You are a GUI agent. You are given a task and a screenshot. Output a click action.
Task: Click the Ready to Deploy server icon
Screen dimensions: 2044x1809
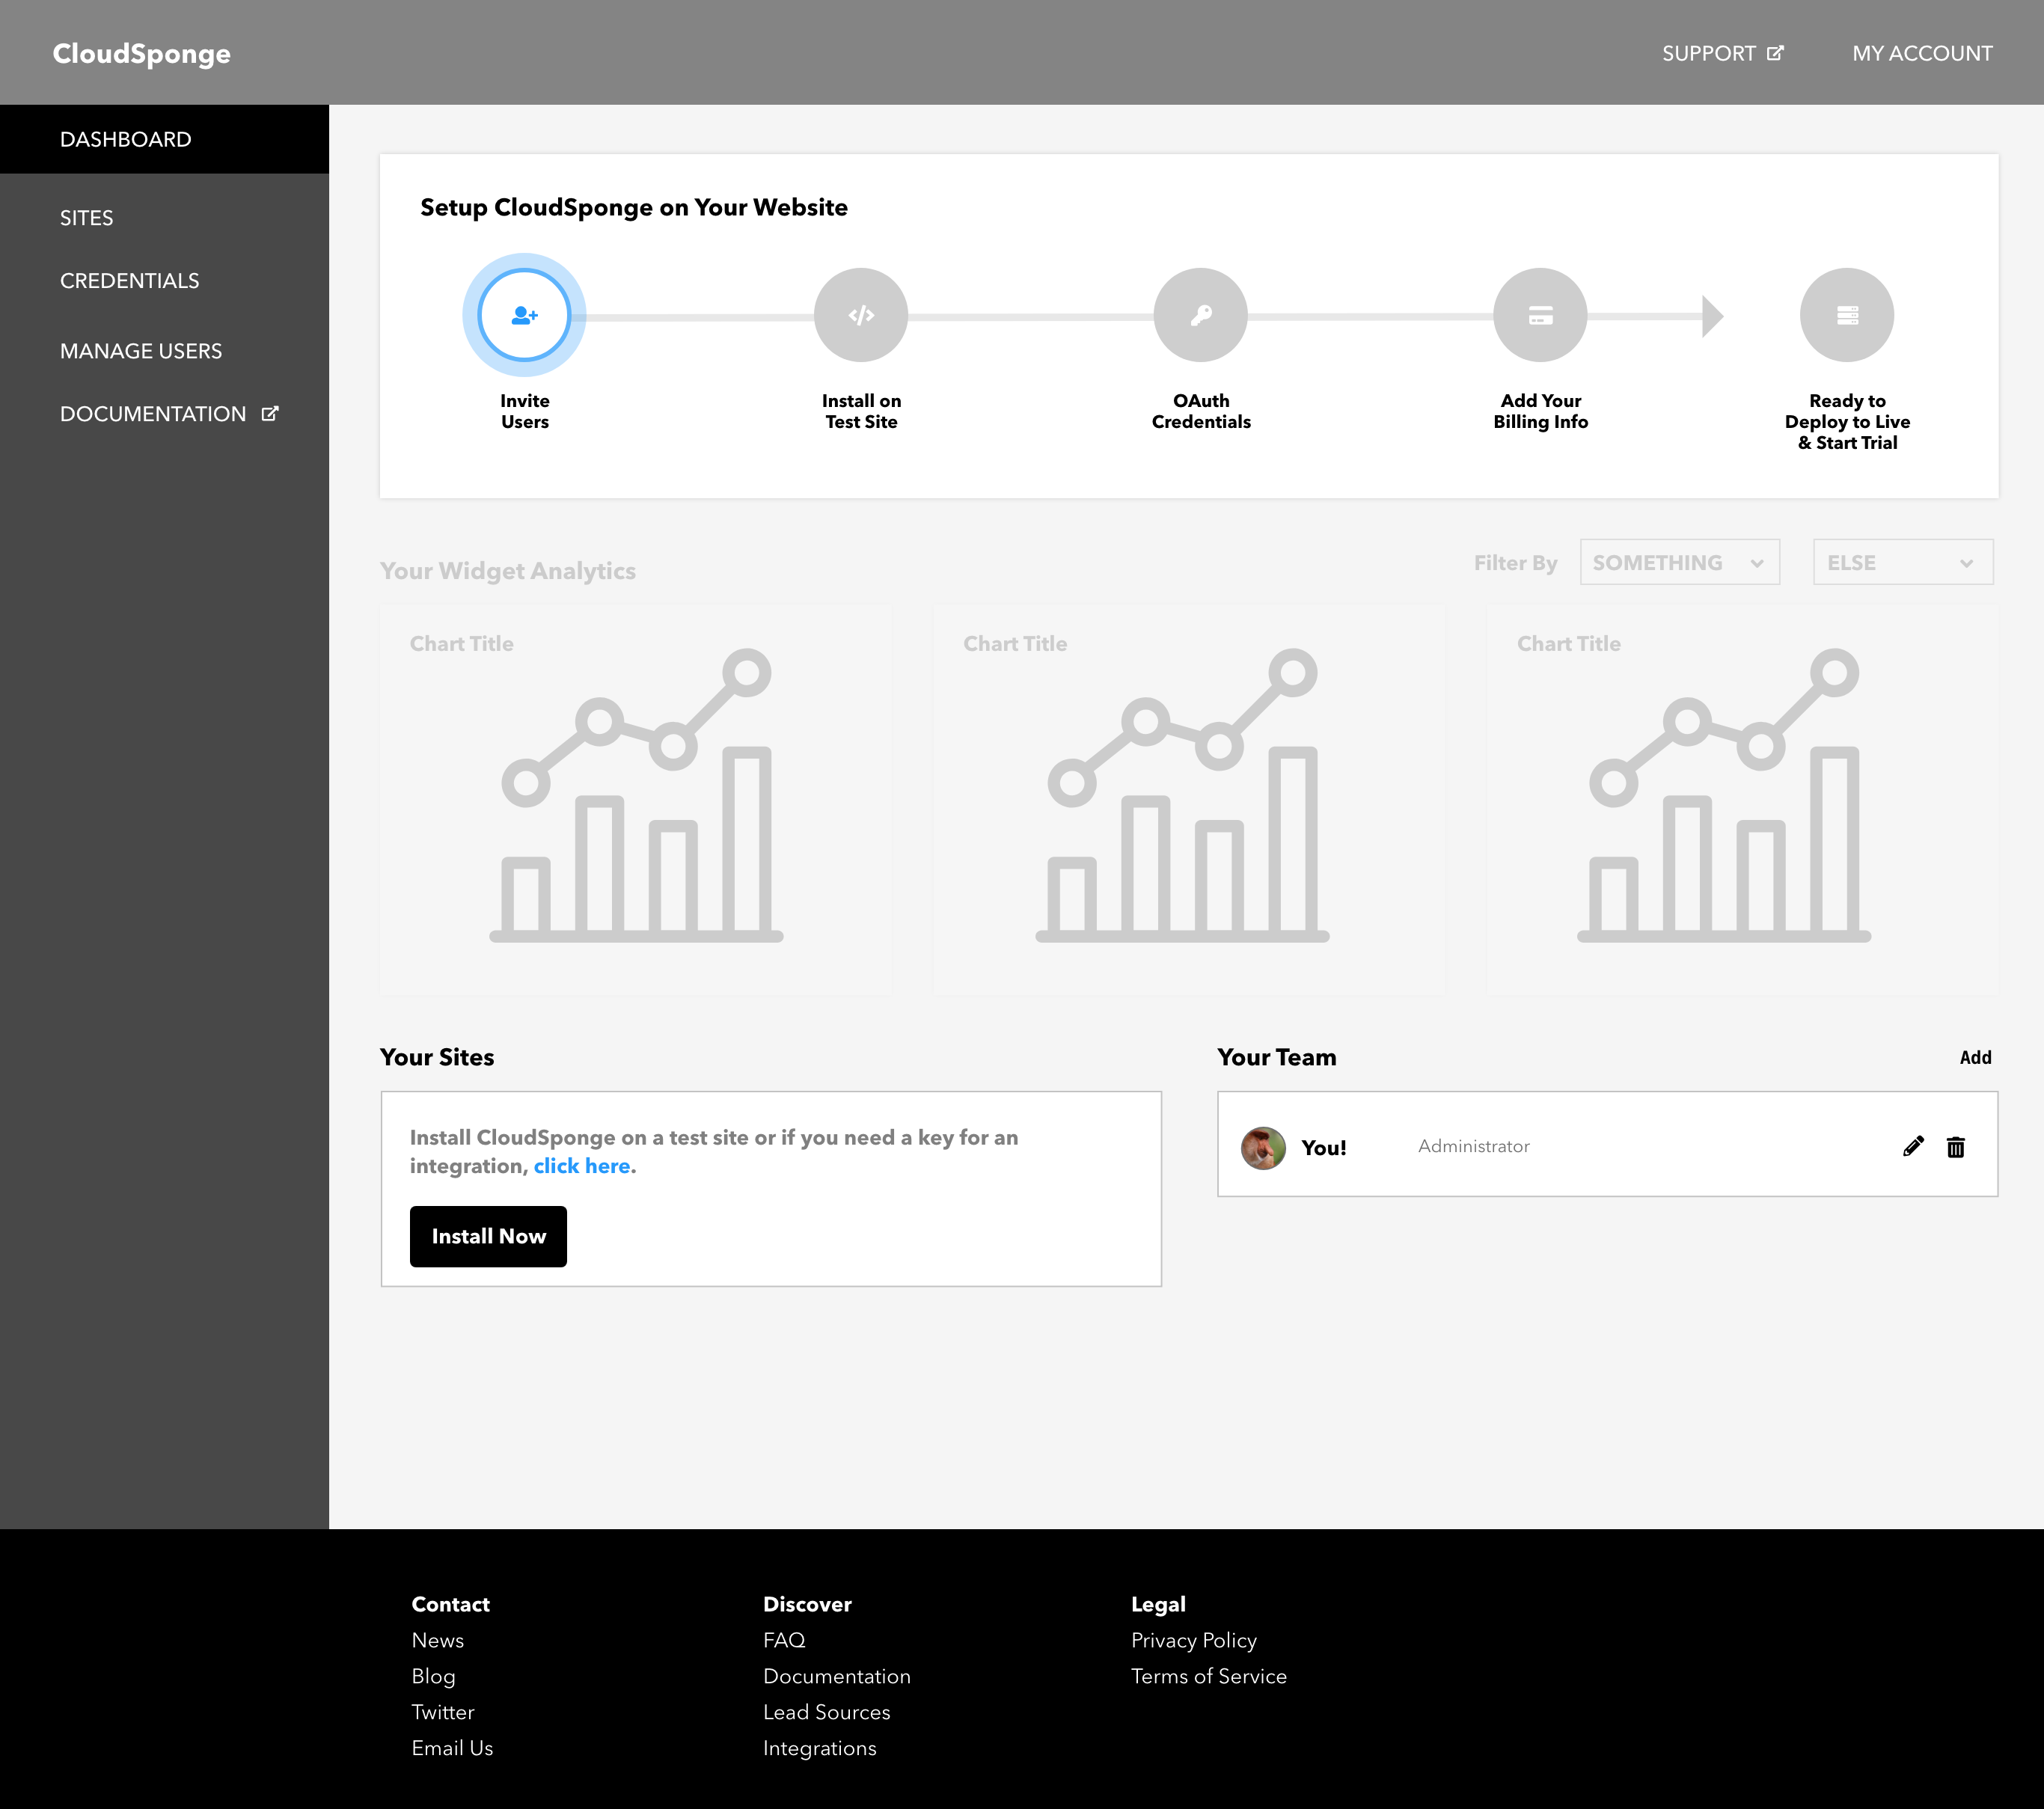coord(1846,315)
